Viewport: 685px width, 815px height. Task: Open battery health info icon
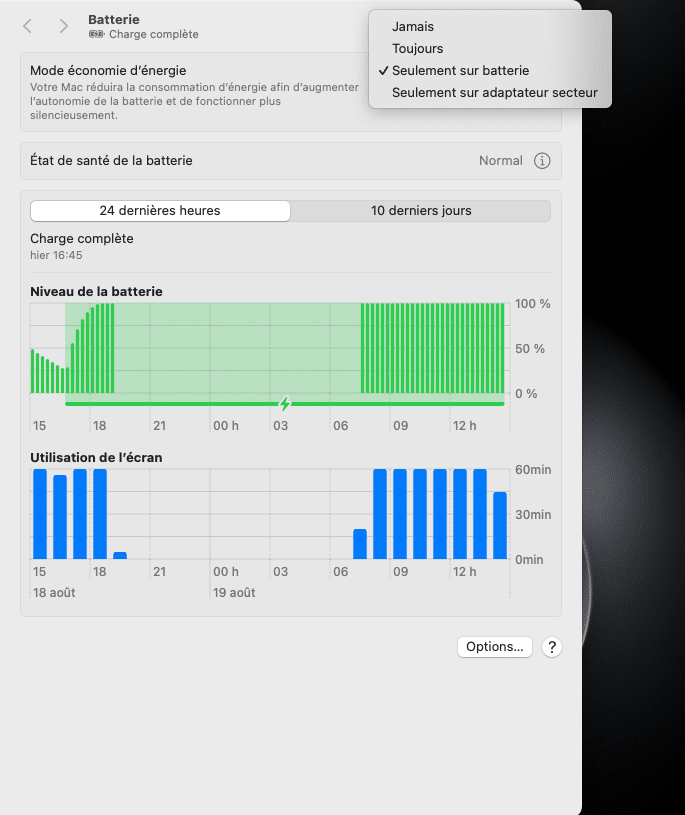[542, 161]
